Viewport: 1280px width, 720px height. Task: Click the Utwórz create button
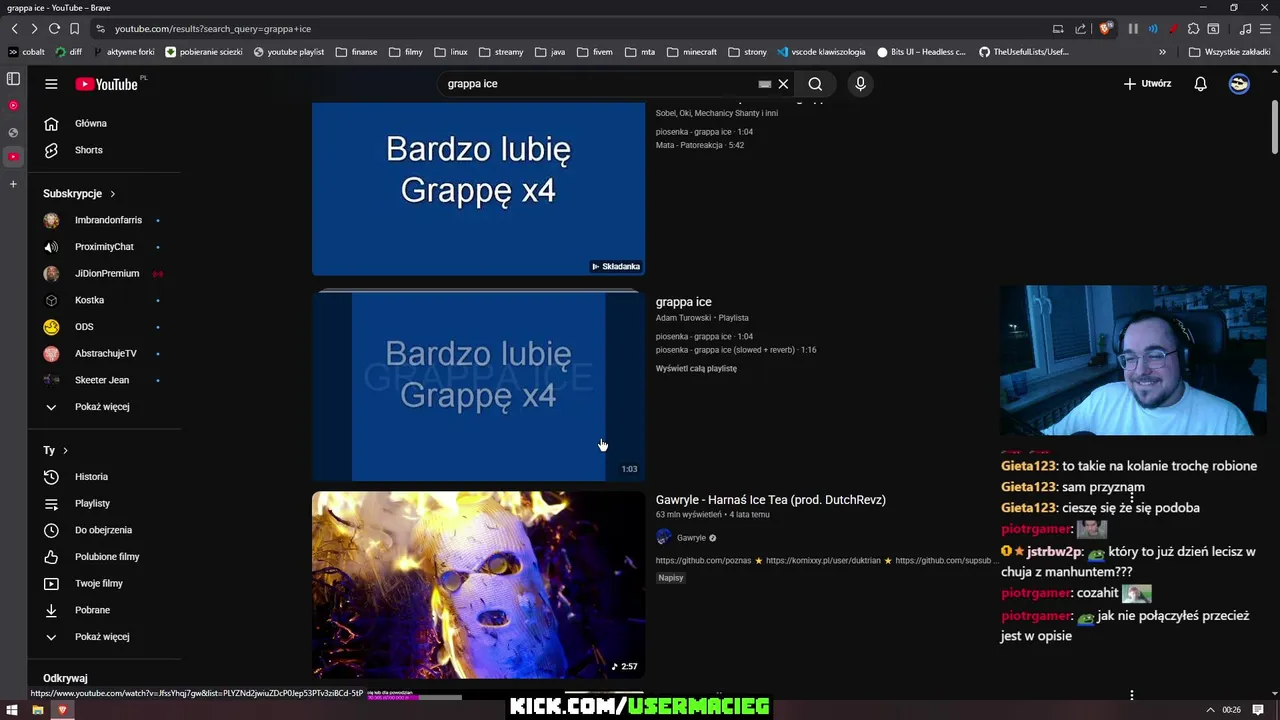(x=1147, y=84)
